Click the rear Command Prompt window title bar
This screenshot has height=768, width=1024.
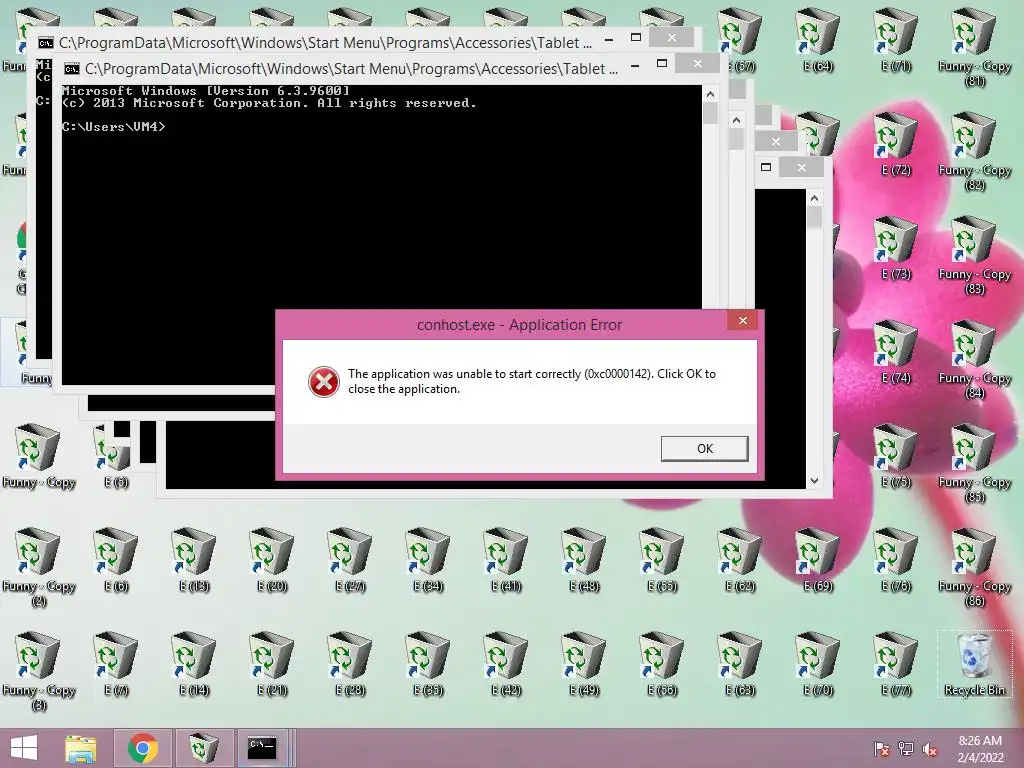click(x=325, y=42)
